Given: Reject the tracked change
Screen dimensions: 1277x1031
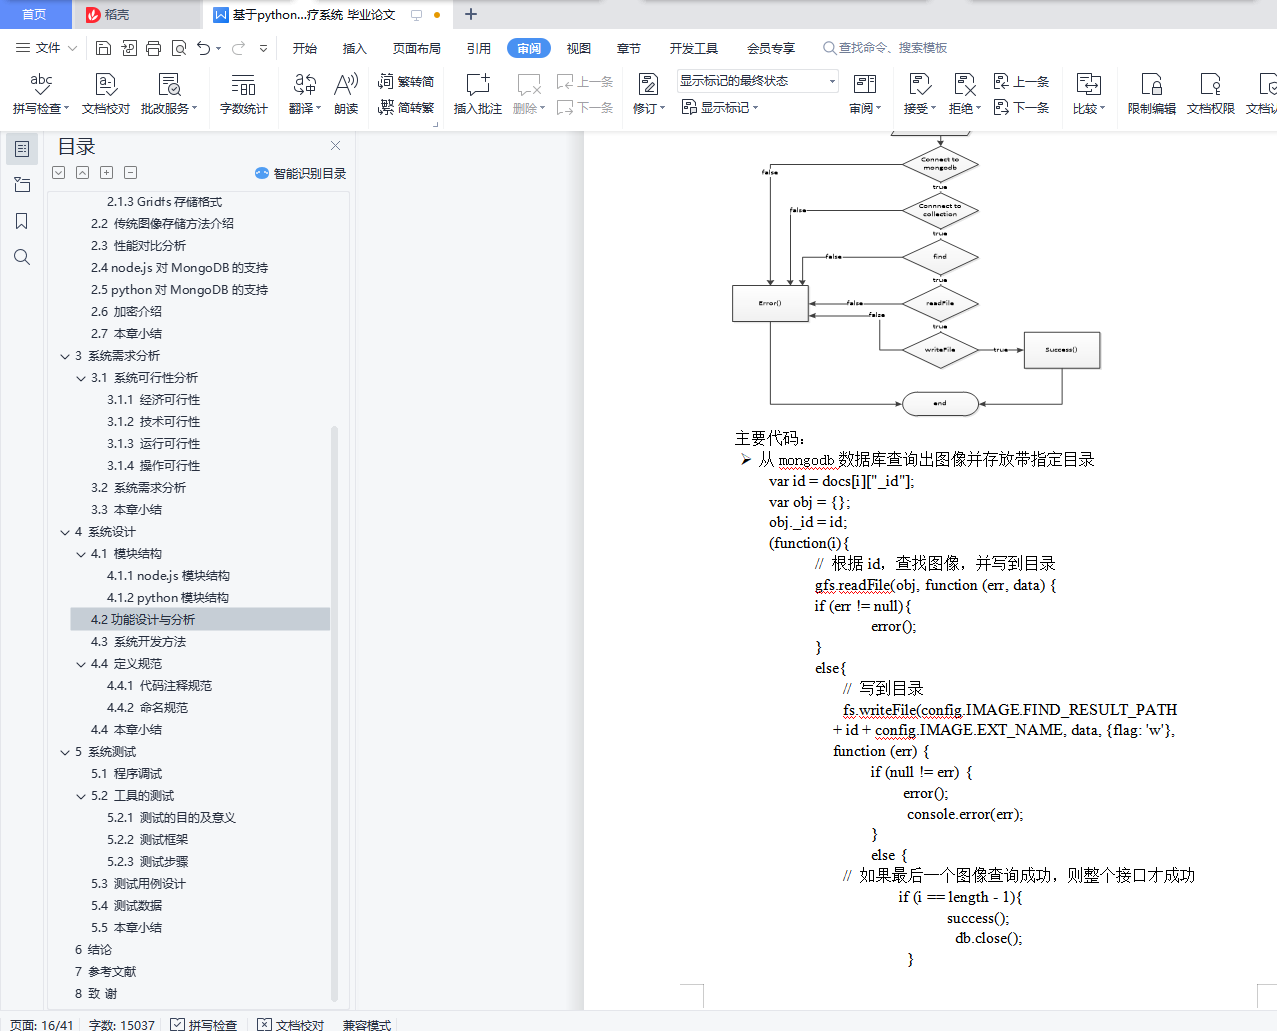Looking at the screenshot, I should (x=965, y=94).
